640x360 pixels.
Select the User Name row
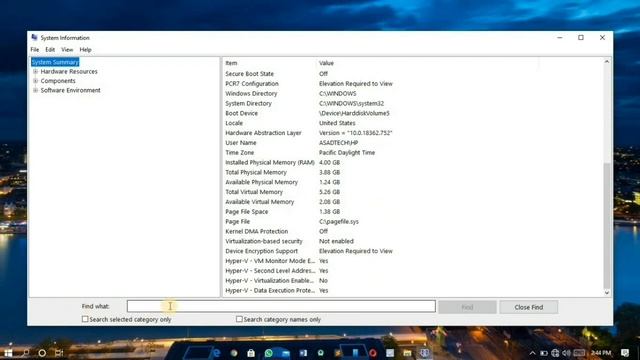click(413, 142)
